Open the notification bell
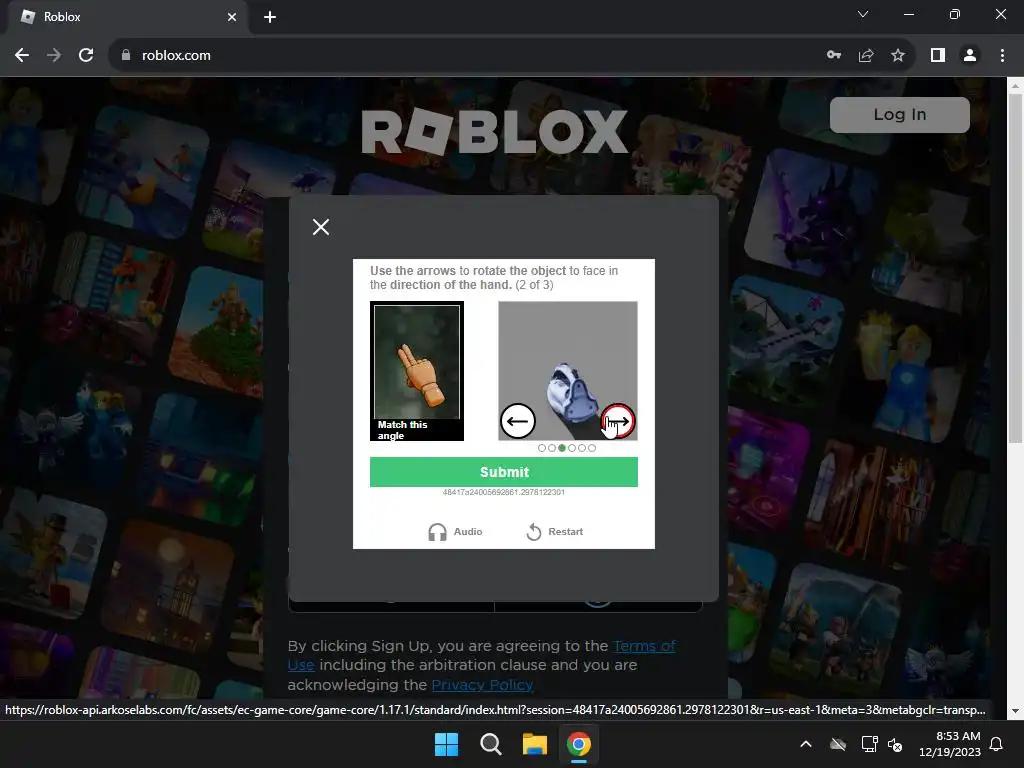1024x768 pixels. coord(997,744)
